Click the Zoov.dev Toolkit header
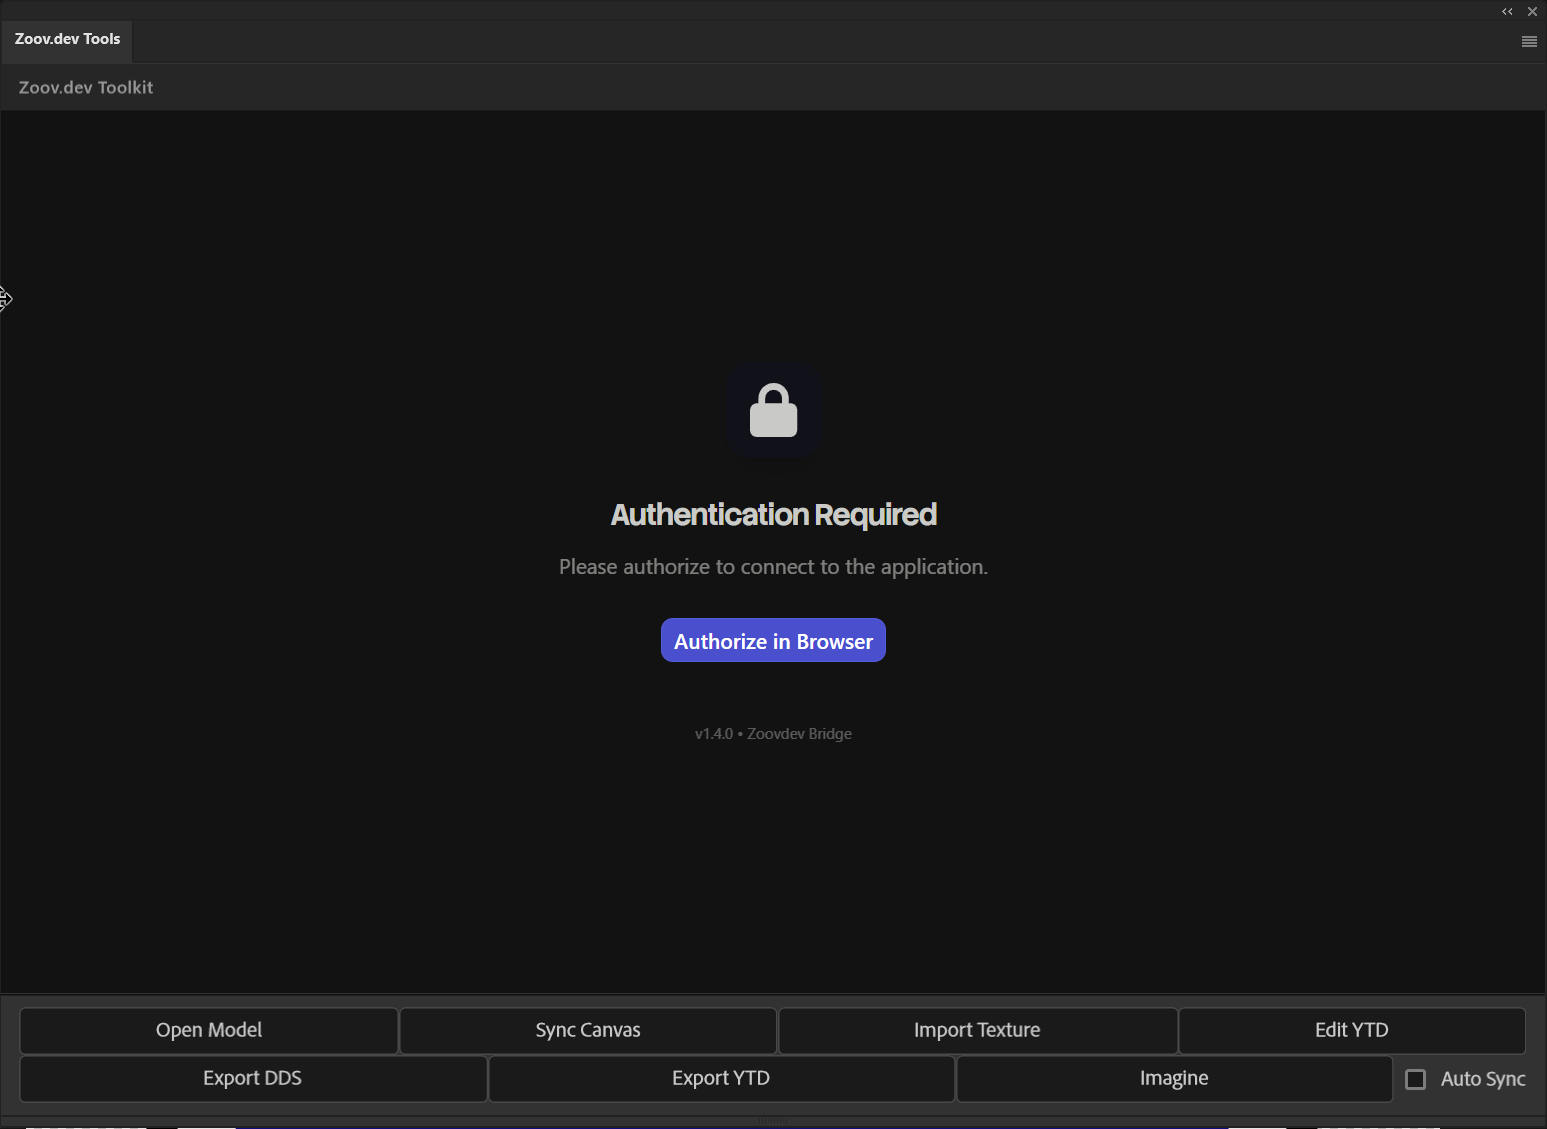1547x1129 pixels. (x=85, y=87)
